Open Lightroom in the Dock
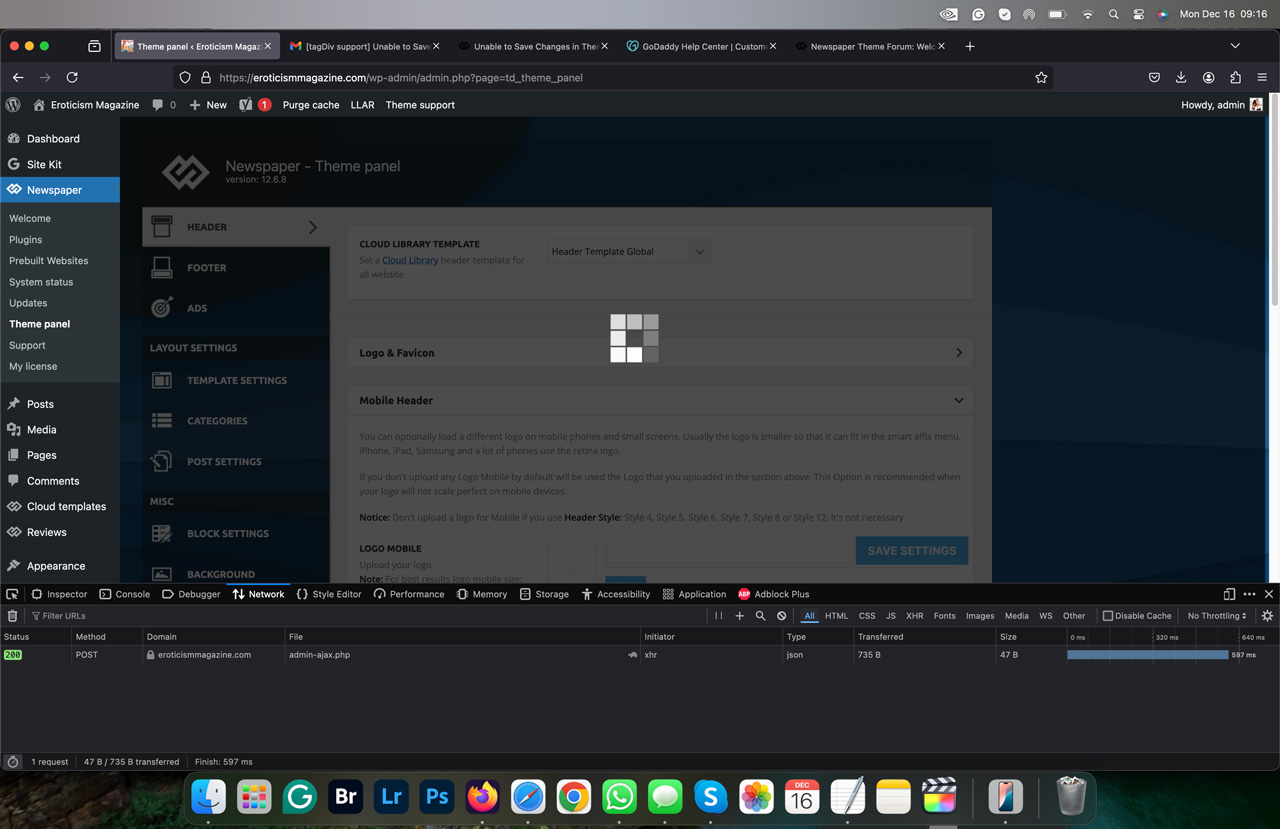This screenshot has width=1280, height=829. pos(391,797)
